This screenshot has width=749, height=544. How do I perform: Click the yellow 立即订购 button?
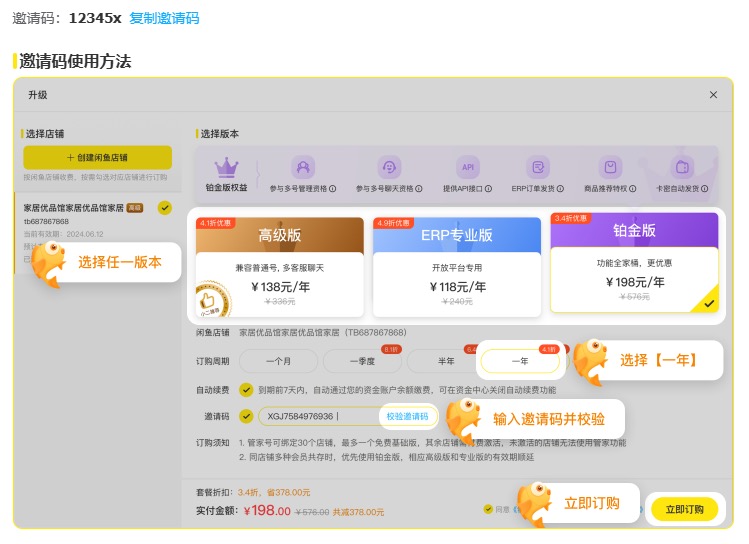coord(685,509)
